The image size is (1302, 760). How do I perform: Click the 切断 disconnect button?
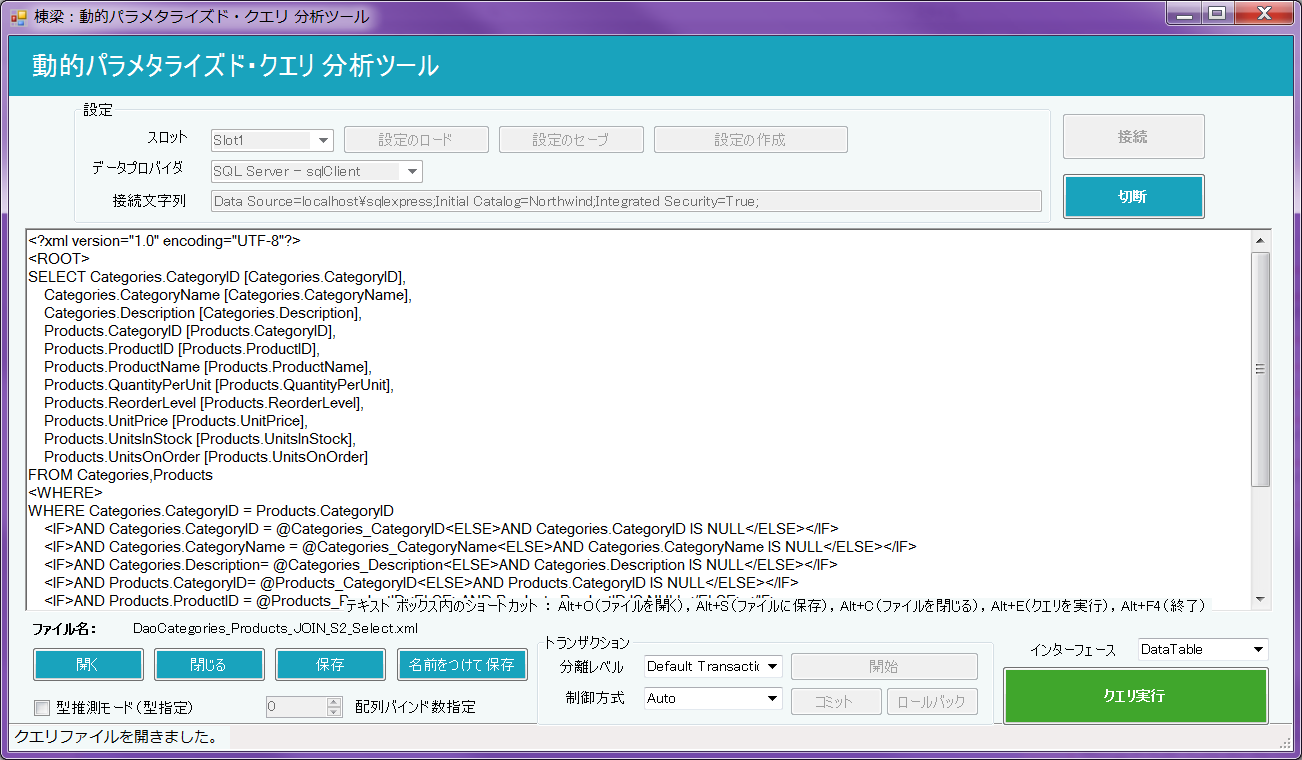(x=1133, y=197)
